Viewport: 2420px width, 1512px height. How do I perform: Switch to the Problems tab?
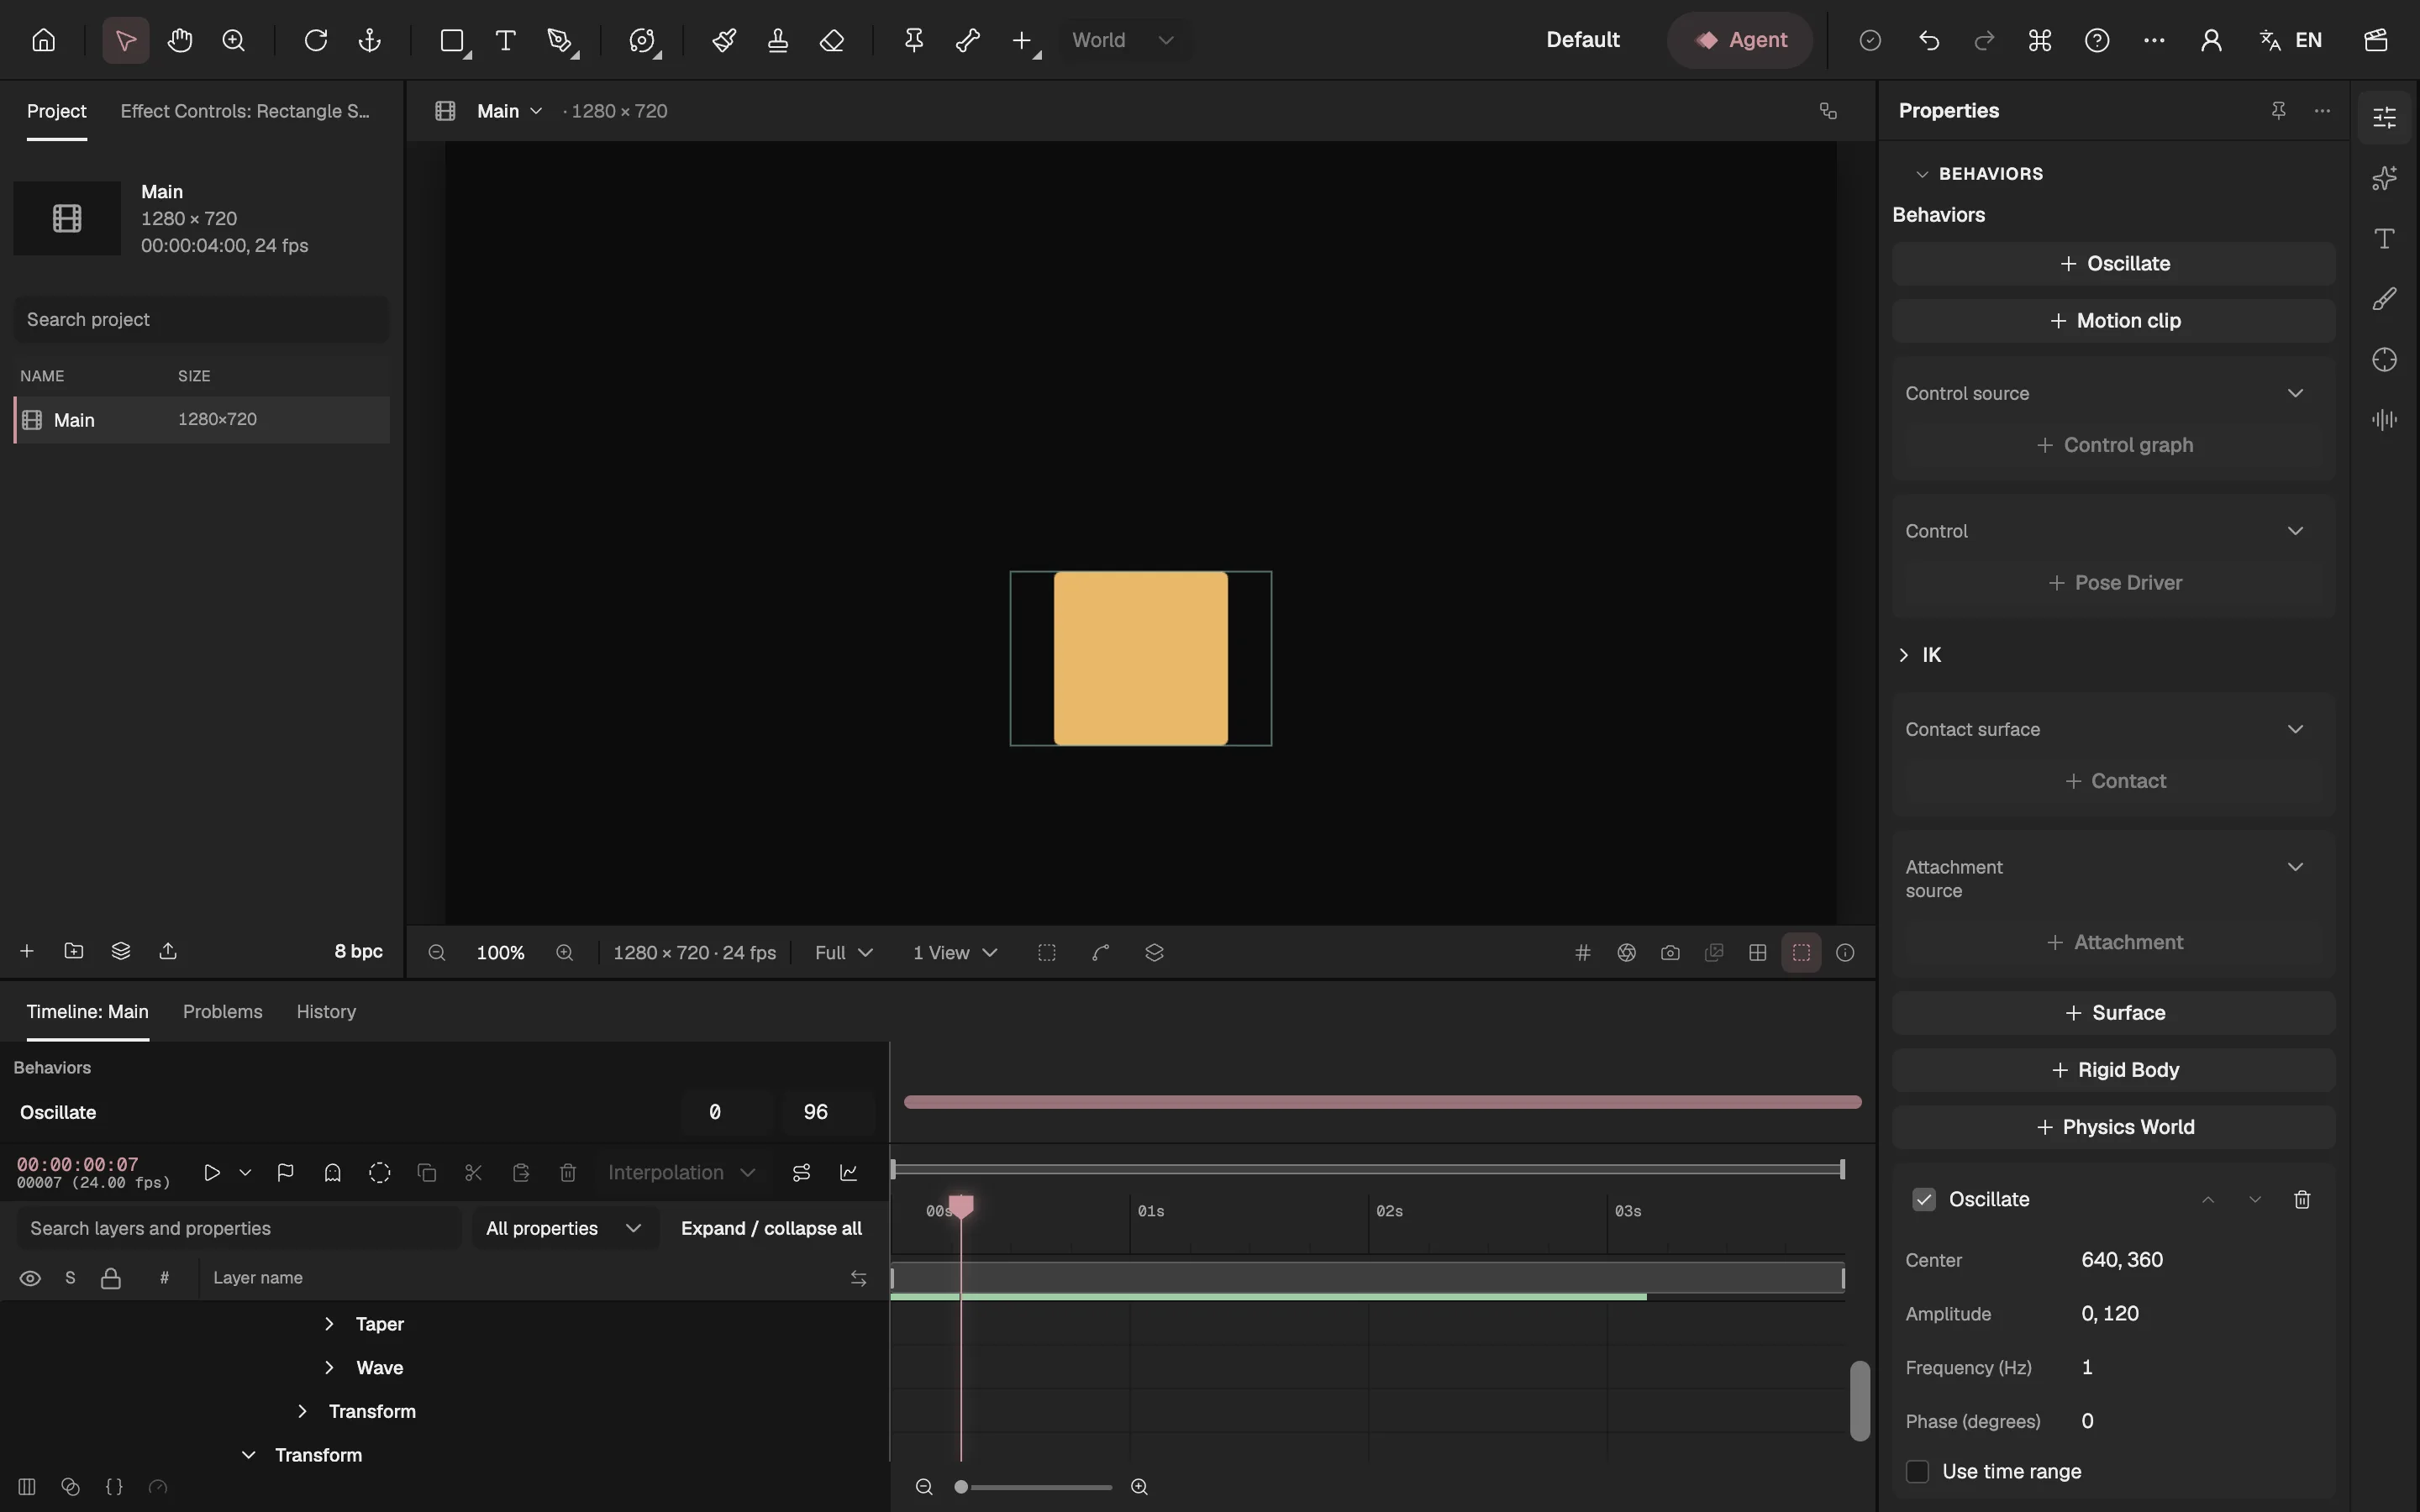point(222,1011)
